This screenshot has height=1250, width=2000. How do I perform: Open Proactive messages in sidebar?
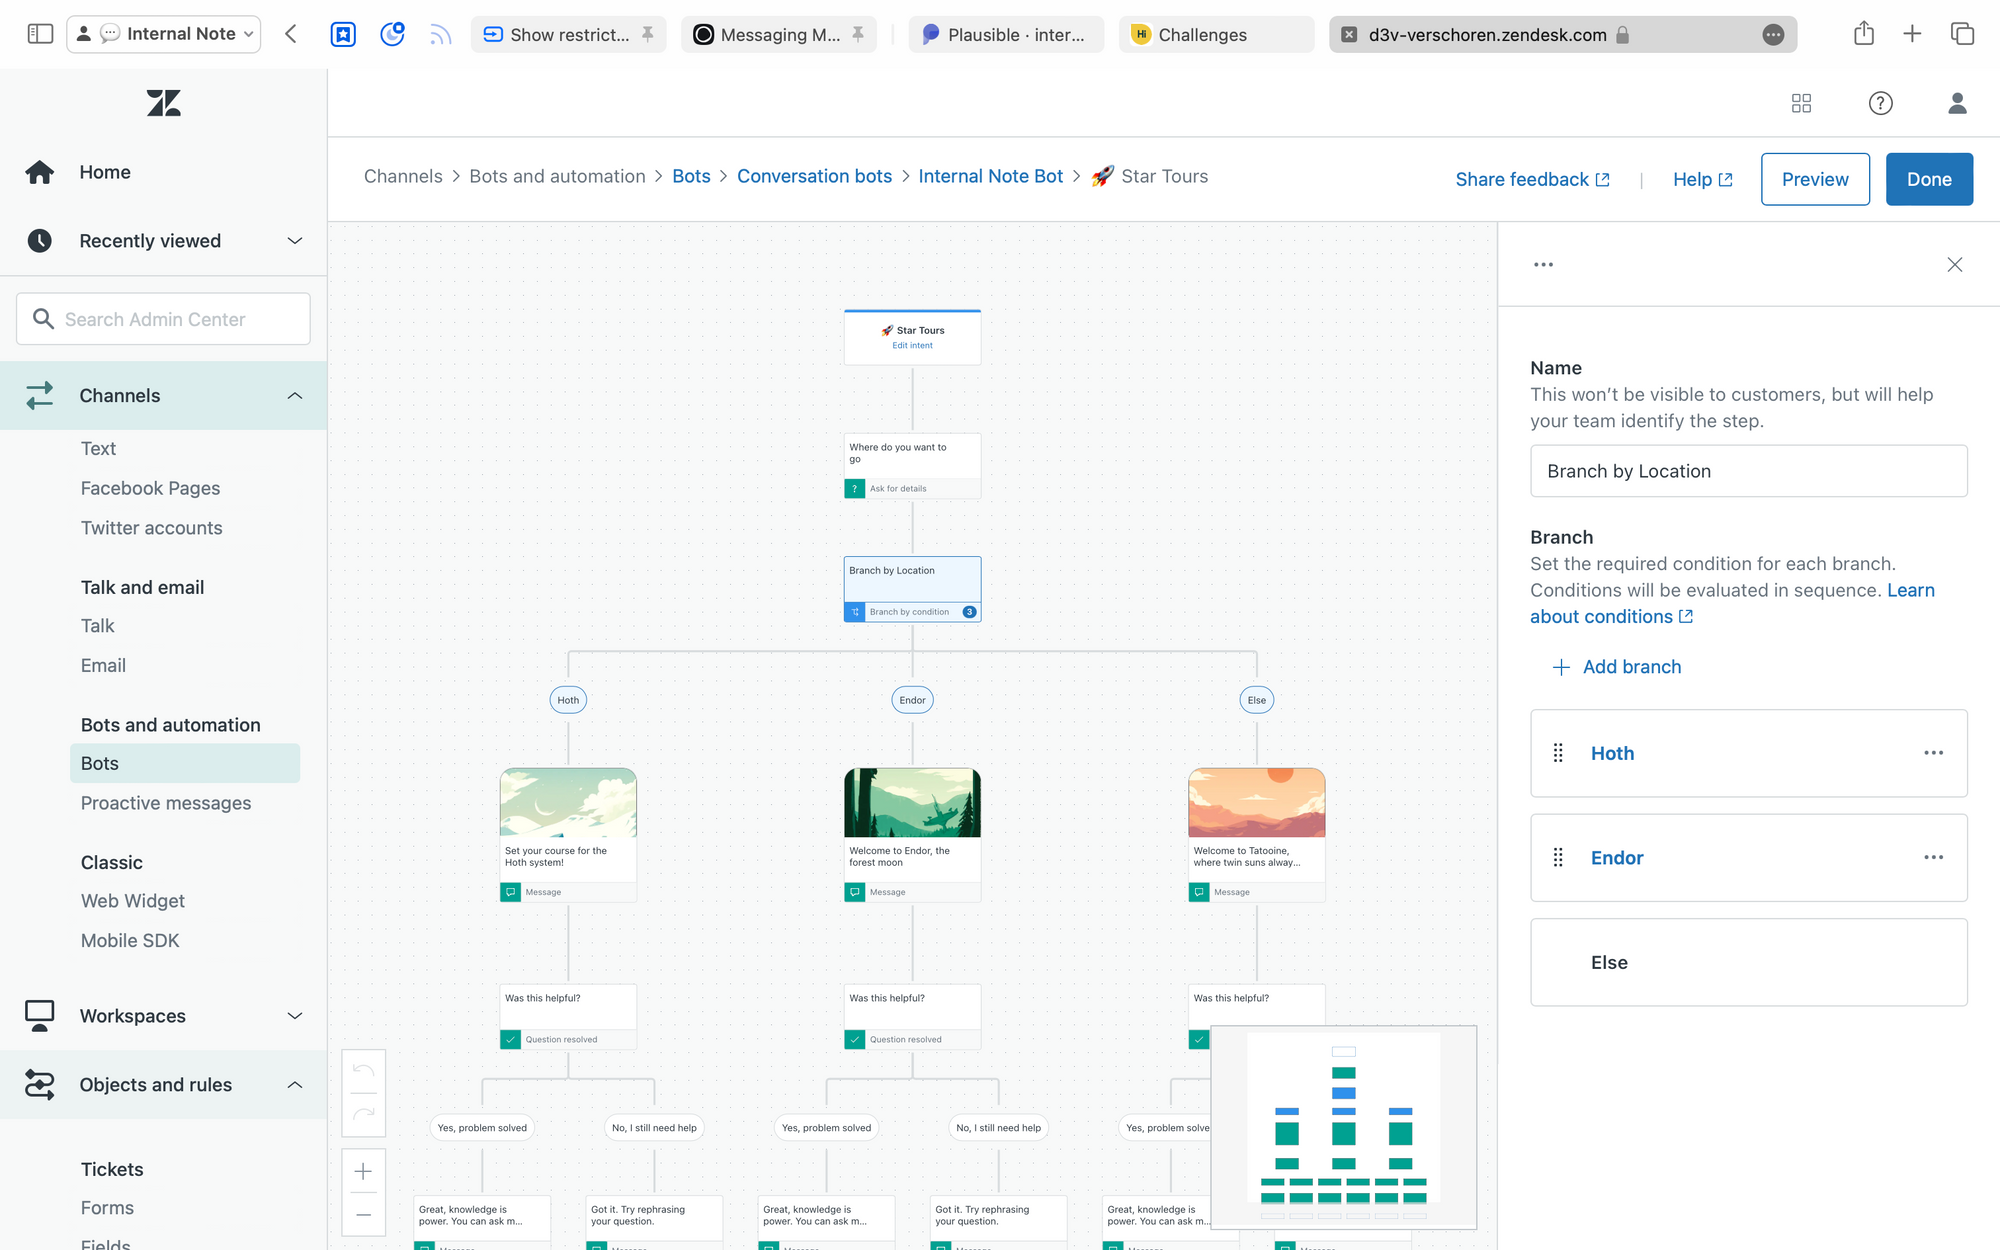point(166,803)
